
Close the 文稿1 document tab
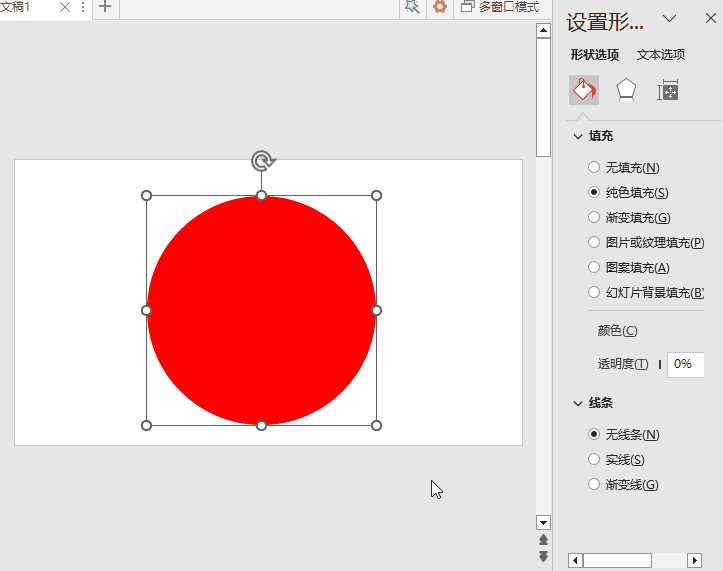65,7
